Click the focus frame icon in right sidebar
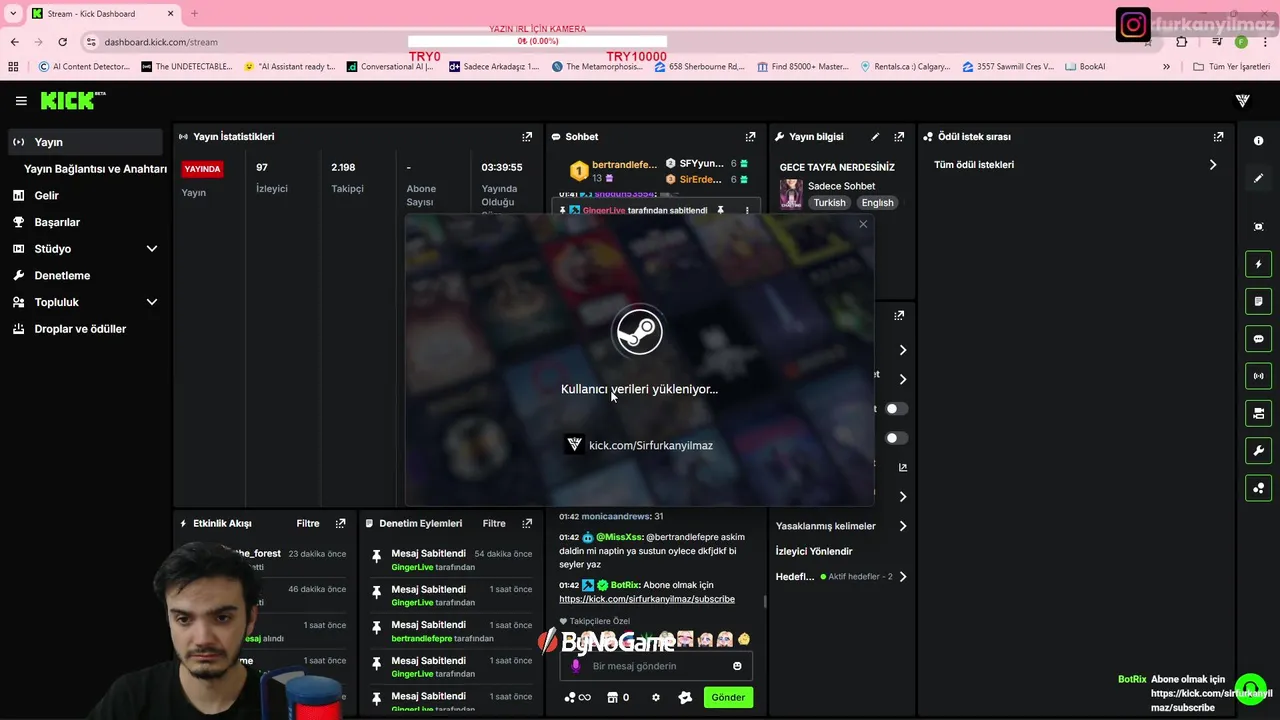Viewport: 1280px width, 720px height. pos(1259,227)
